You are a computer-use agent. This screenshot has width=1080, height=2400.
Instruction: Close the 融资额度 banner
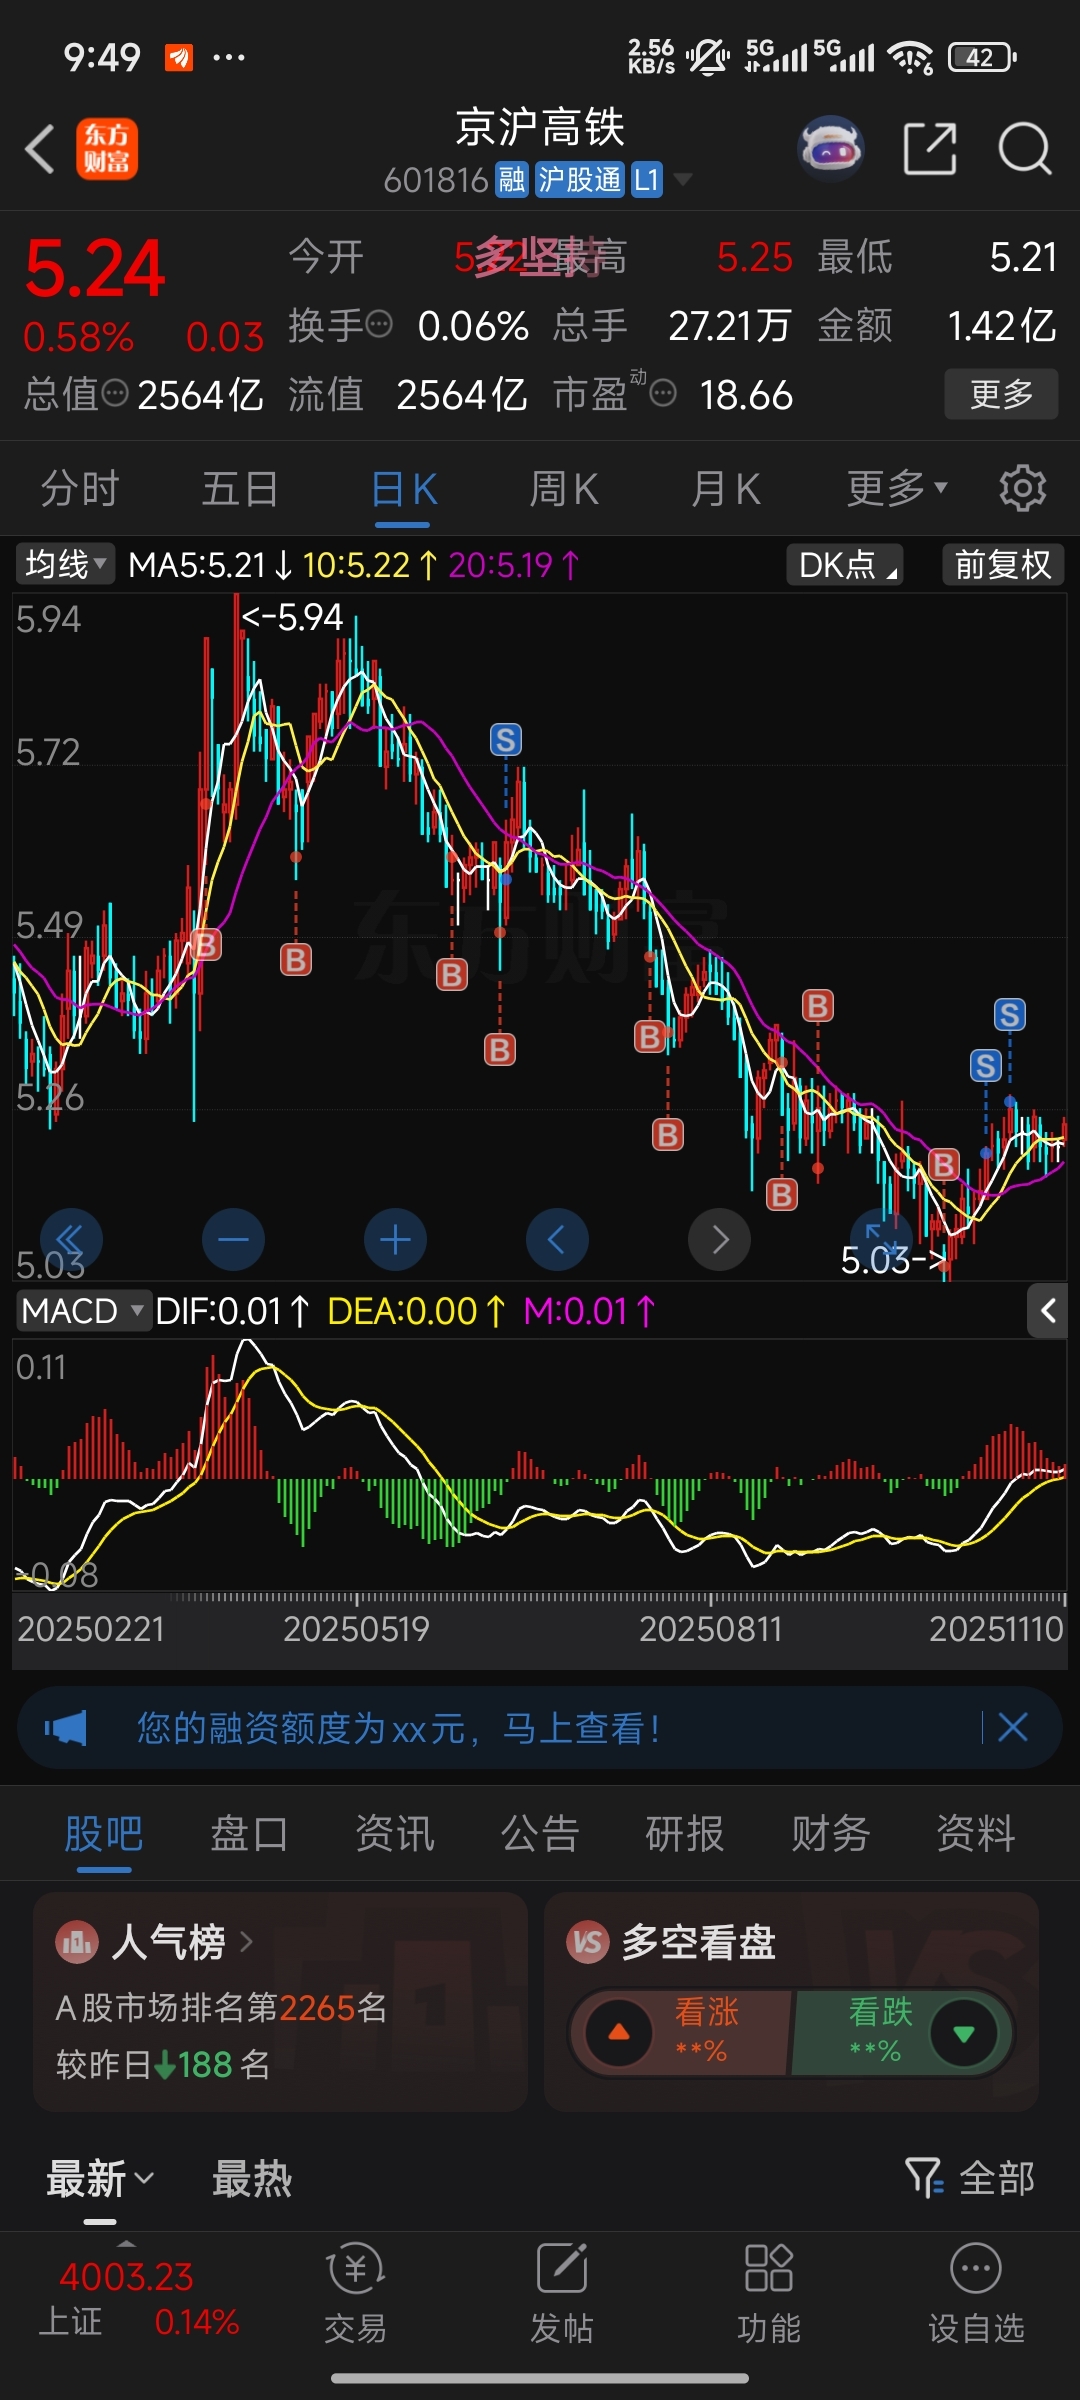coord(1013,1727)
